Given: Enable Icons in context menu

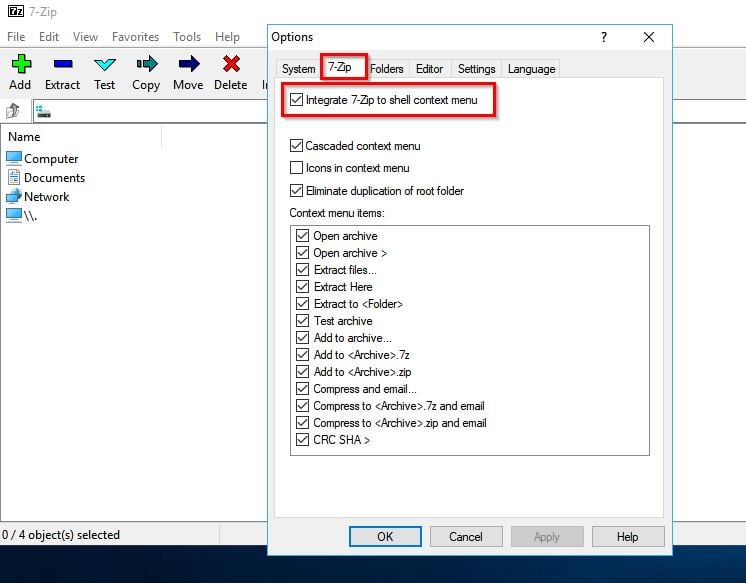Looking at the screenshot, I should [x=296, y=168].
